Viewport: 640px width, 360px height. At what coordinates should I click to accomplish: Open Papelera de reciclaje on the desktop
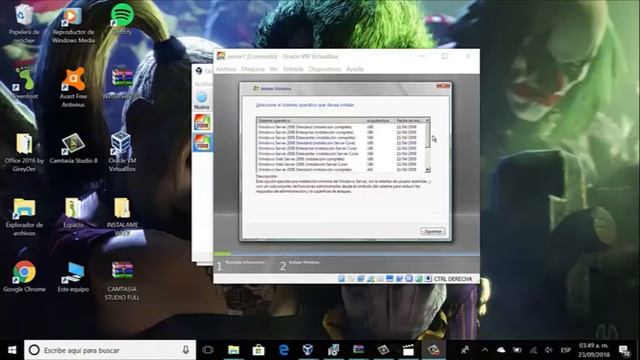coord(24,24)
